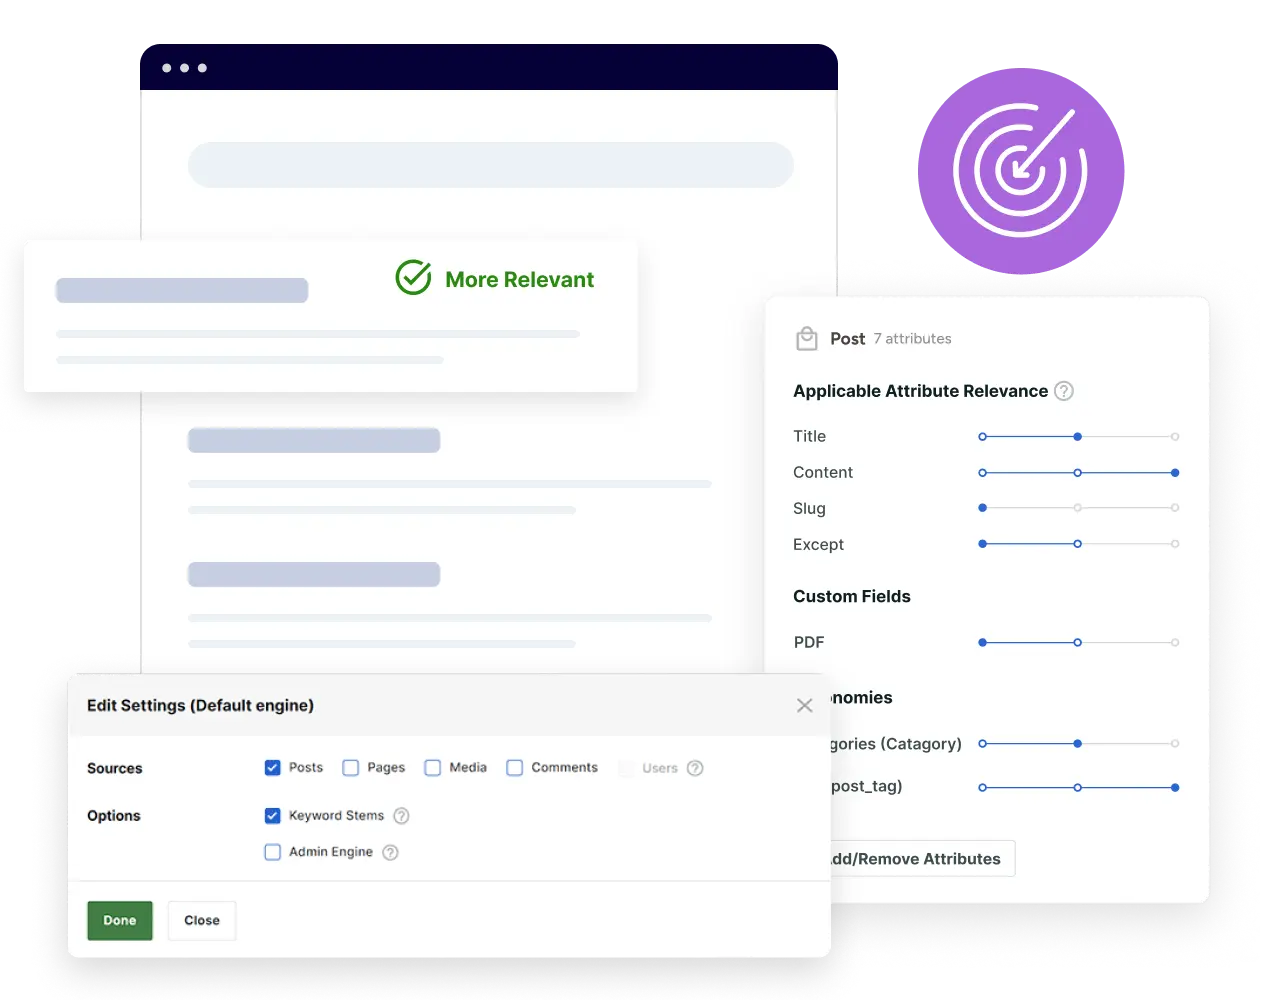This screenshot has width=1284, height=1000.
Task: Uncheck the Posts source checkbox
Action: (272, 768)
